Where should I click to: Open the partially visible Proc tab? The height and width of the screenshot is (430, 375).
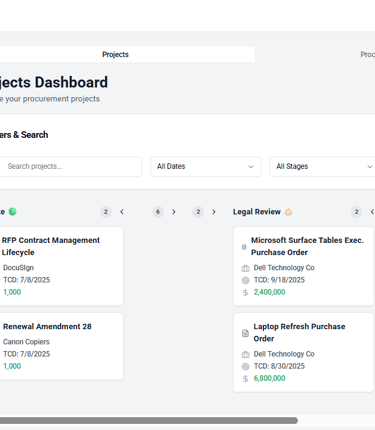tap(367, 55)
